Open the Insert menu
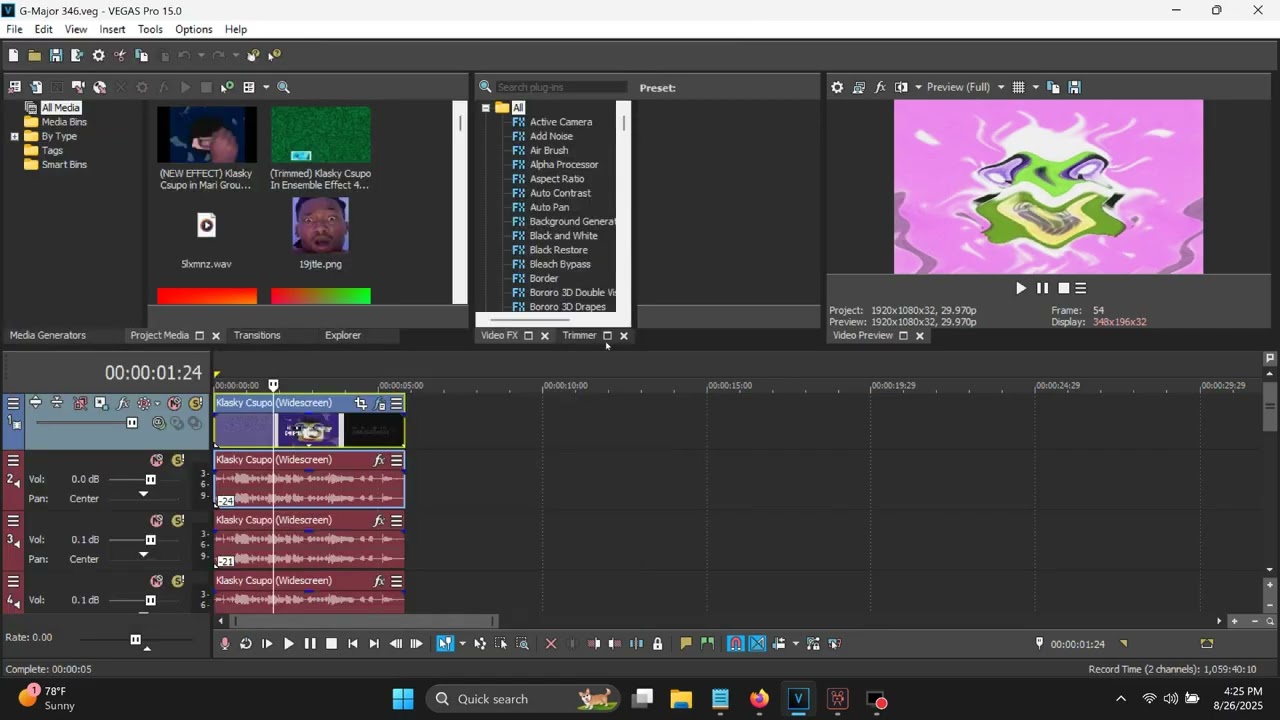 (112, 29)
